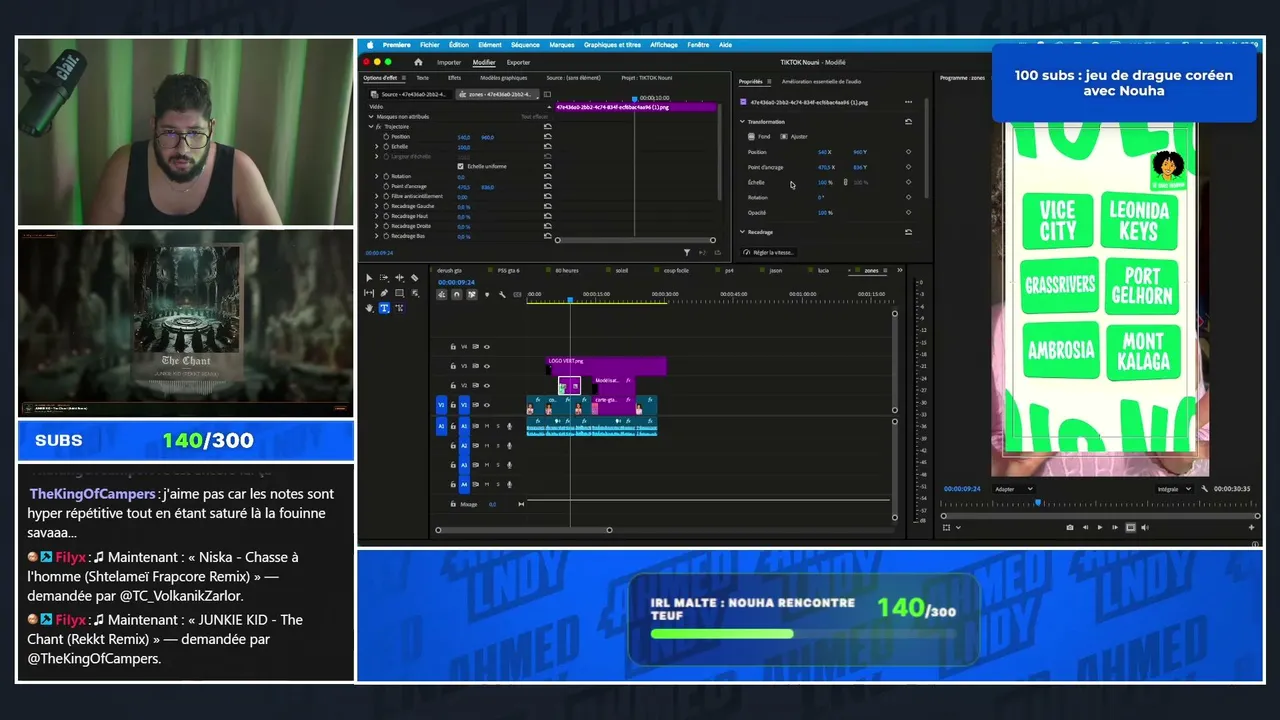Viewport: 1280px width, 720px height.
Task: Reset the Rotation parameter in effect options
Action: 547,177
